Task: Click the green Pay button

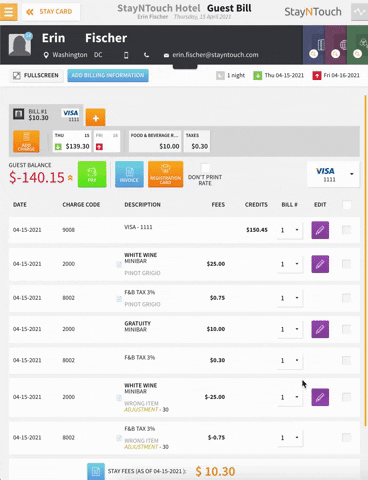Action: (92, 174)
